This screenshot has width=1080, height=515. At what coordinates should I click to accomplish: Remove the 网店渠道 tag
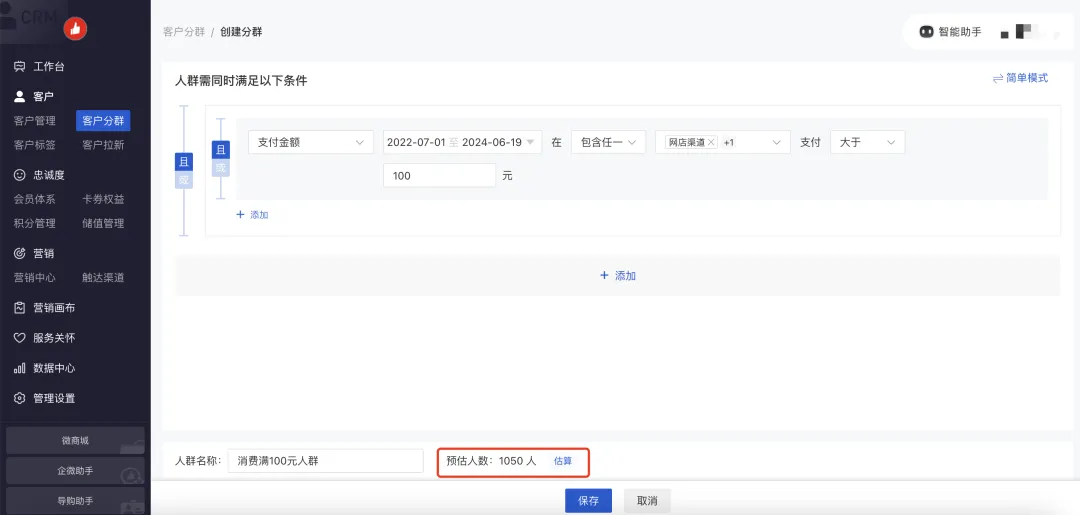(711, 143)
